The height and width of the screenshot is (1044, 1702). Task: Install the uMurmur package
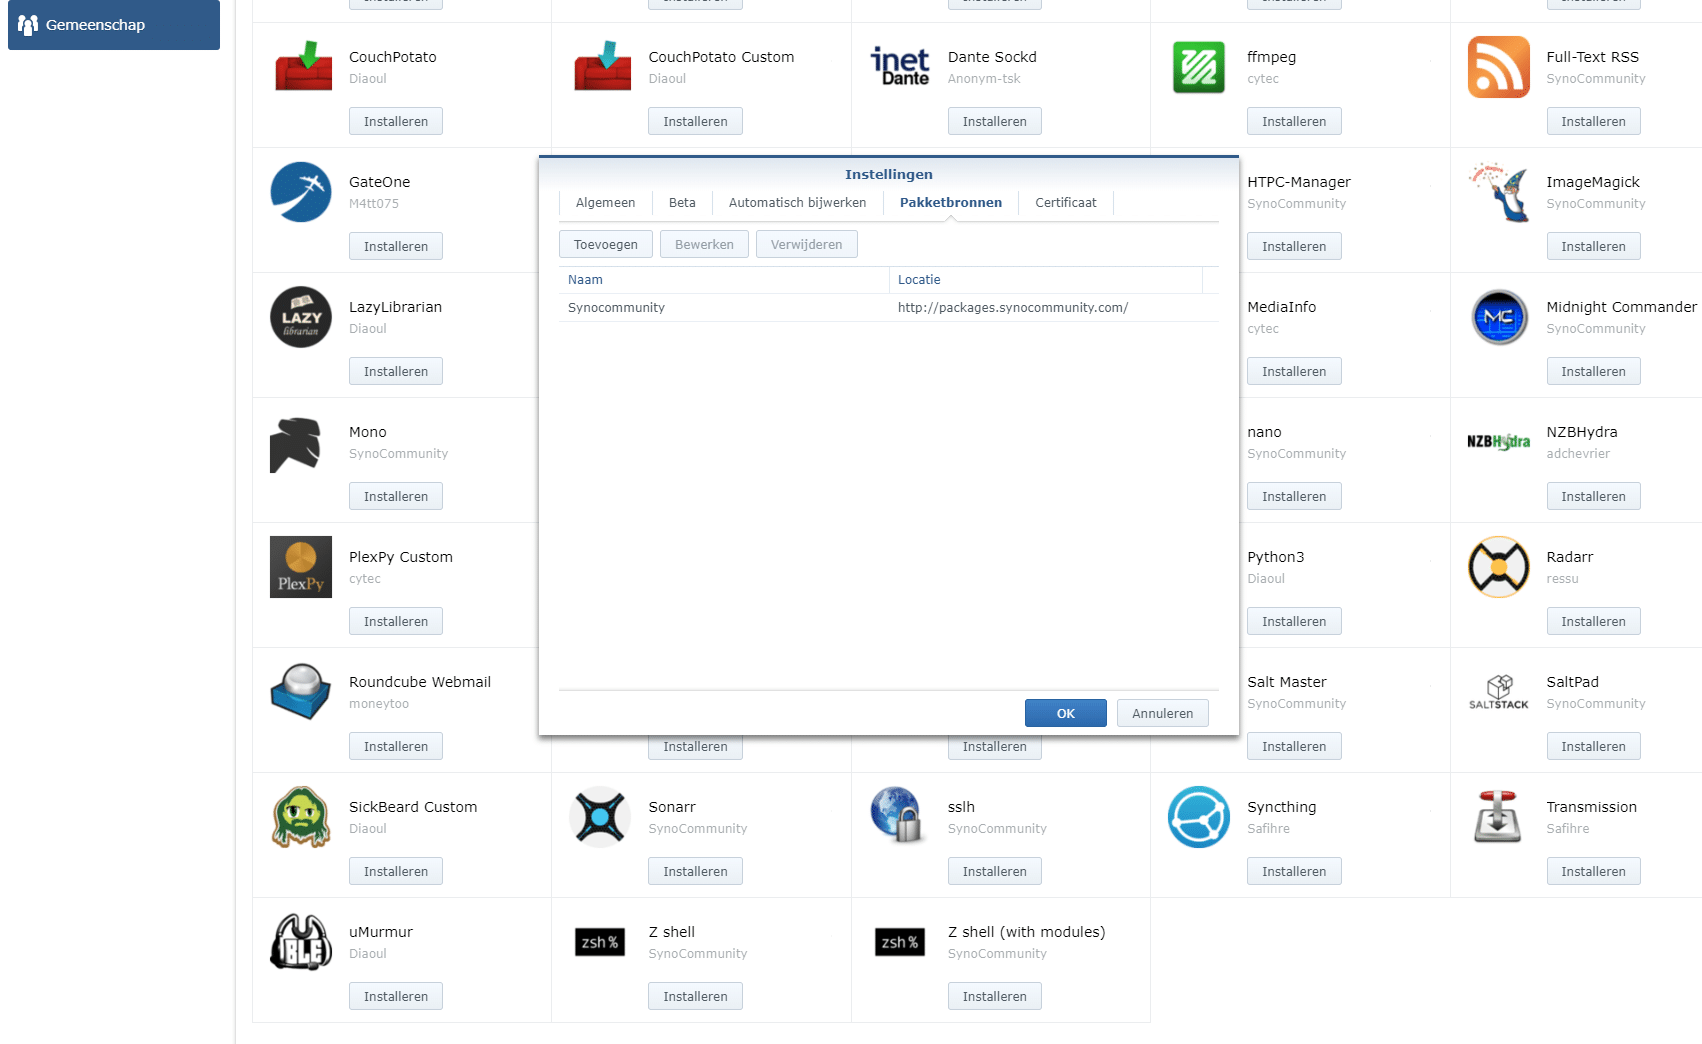pyautogui.click(x=396, y=996)
